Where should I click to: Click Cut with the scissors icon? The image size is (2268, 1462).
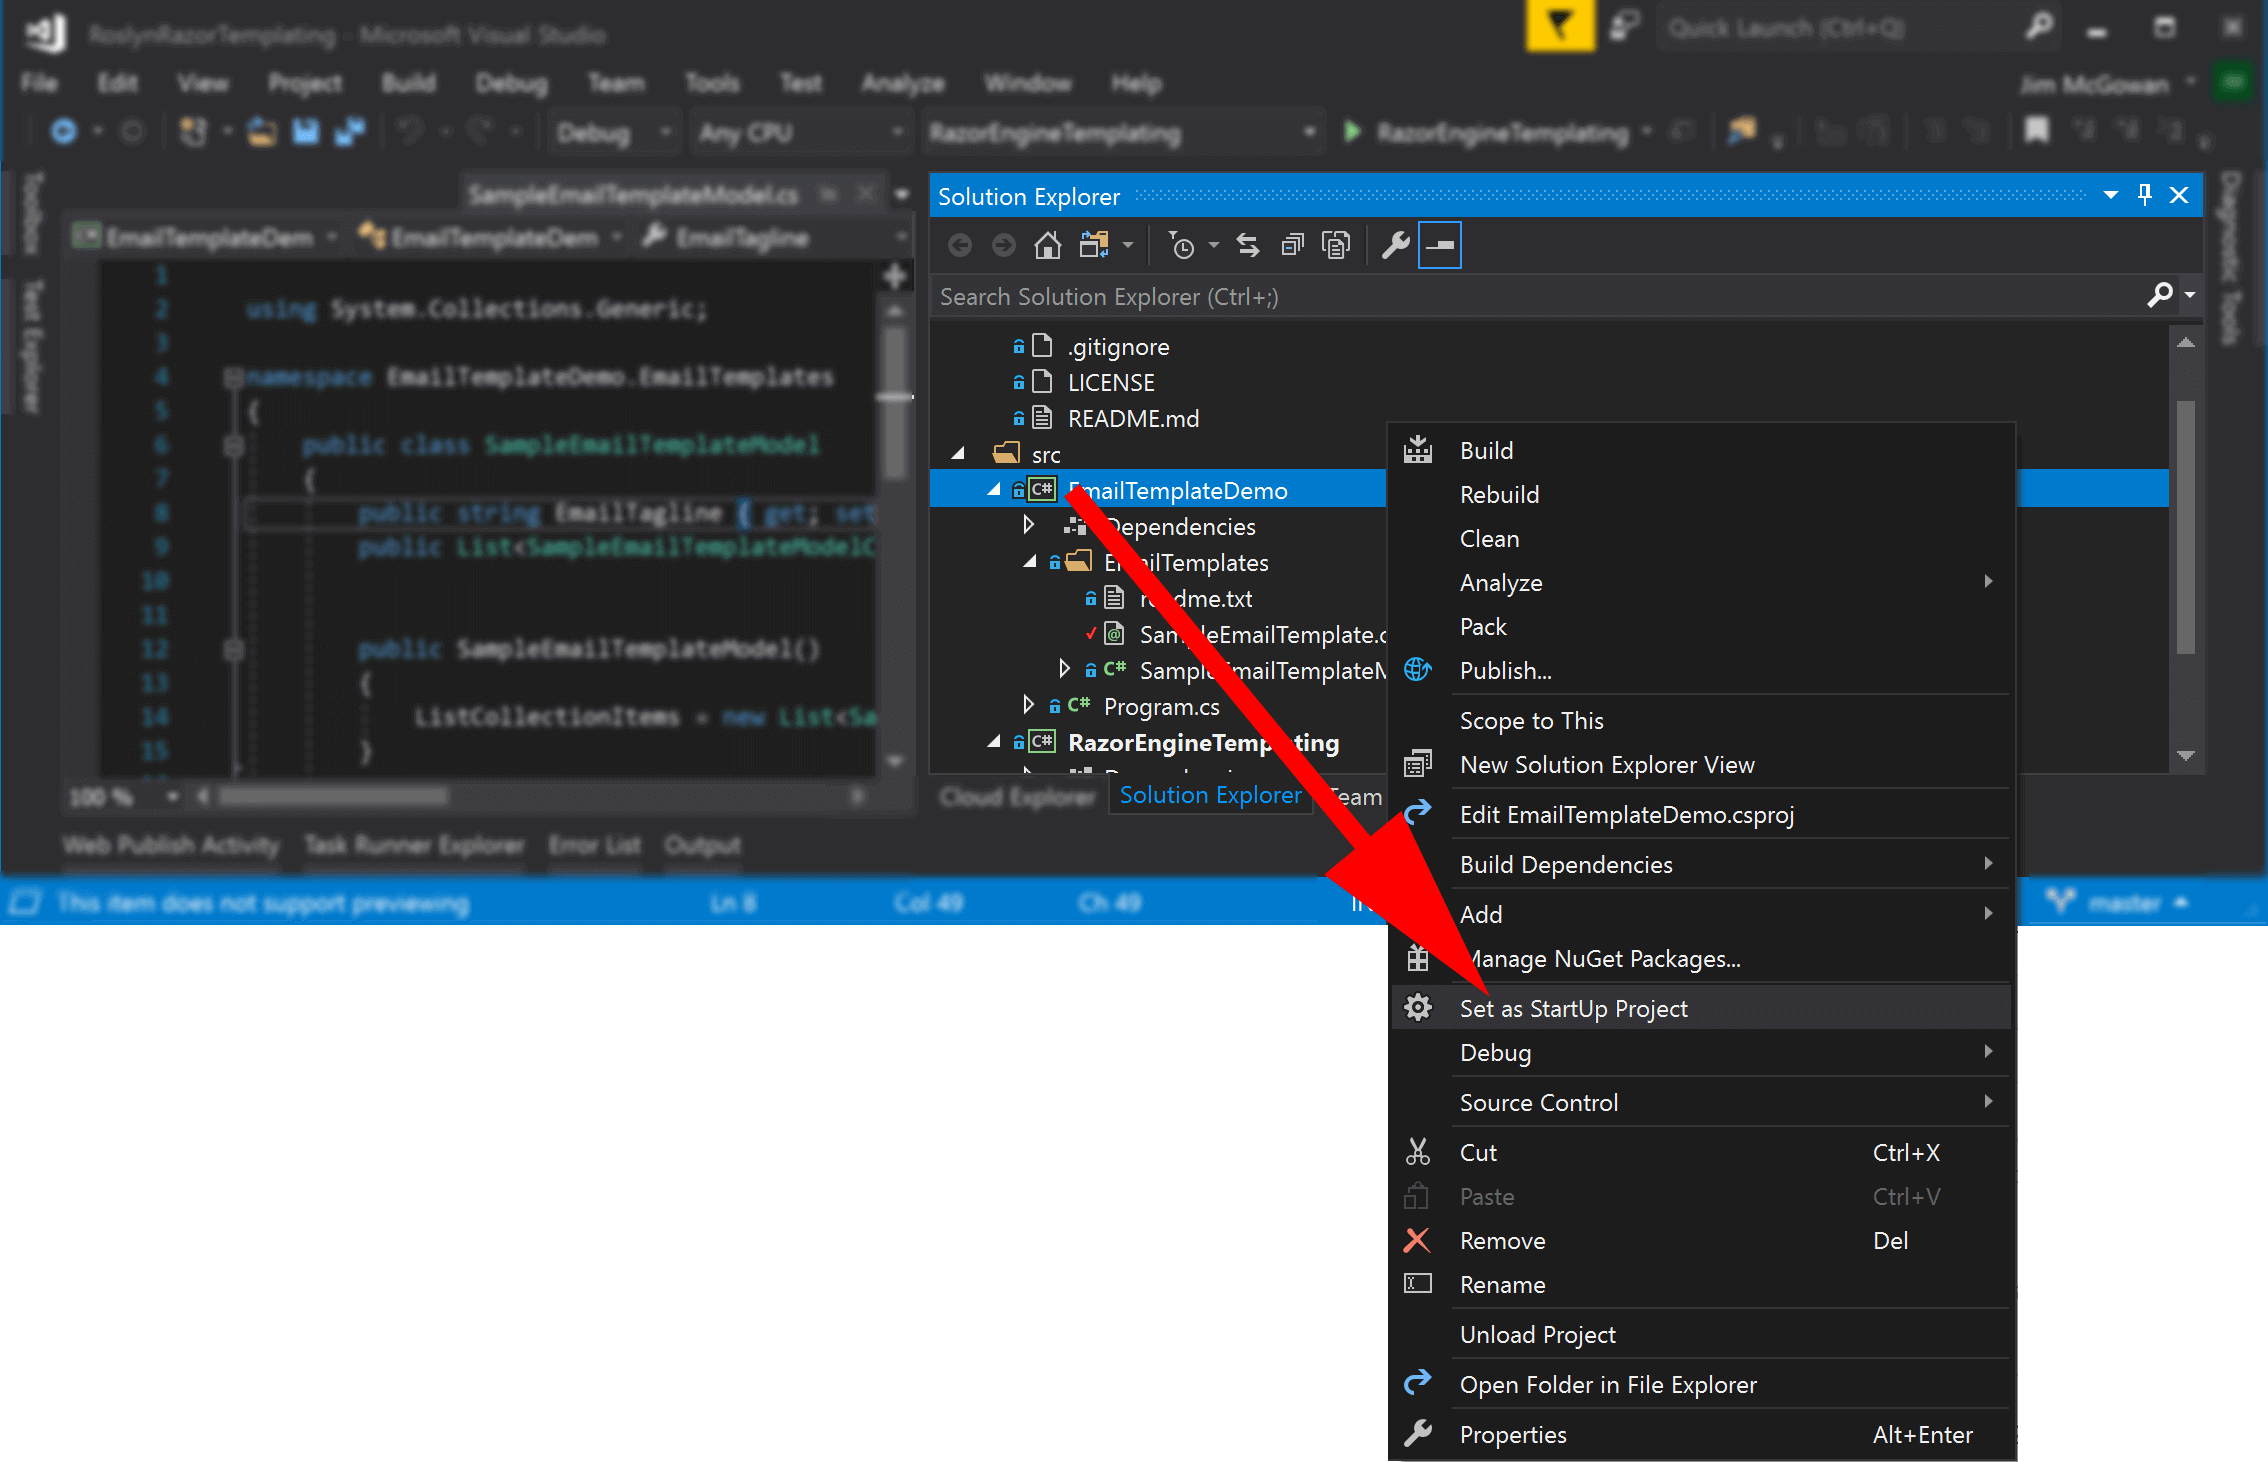[1701, 1153]
